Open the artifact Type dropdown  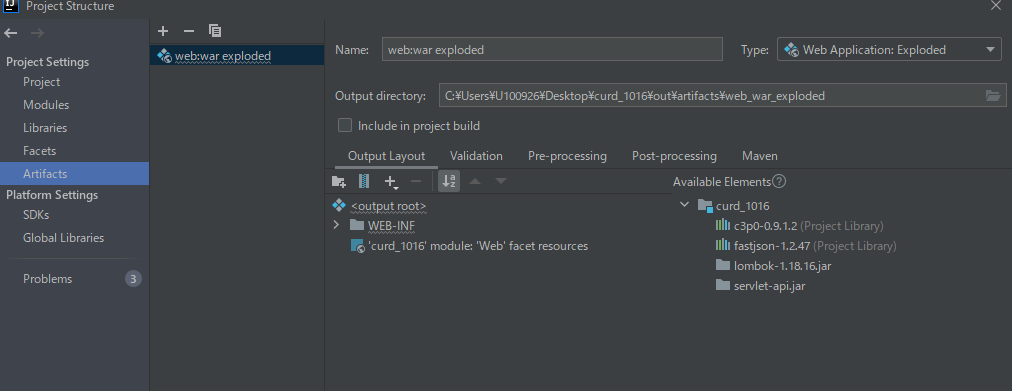889,50
